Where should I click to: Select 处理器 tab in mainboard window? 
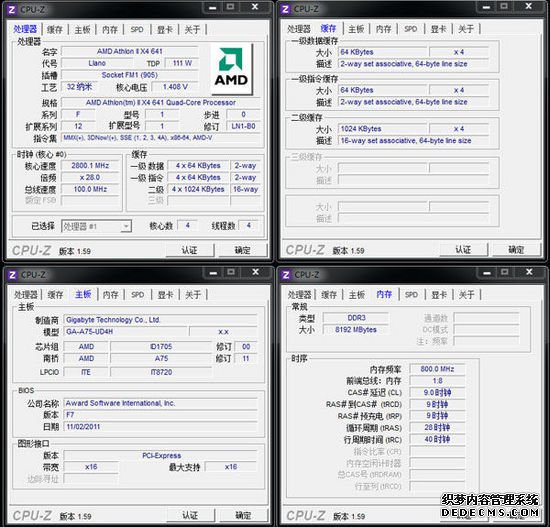(26, 294)
